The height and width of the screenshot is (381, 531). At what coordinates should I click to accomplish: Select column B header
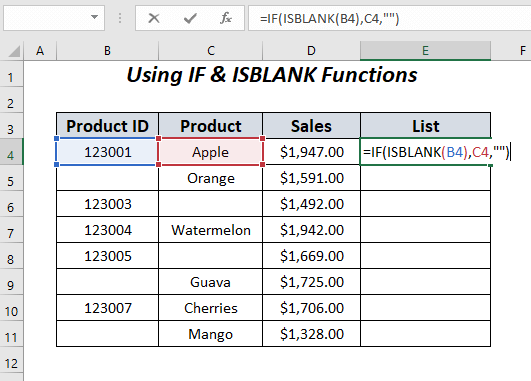pyautogui.click(x=107, y=51)
